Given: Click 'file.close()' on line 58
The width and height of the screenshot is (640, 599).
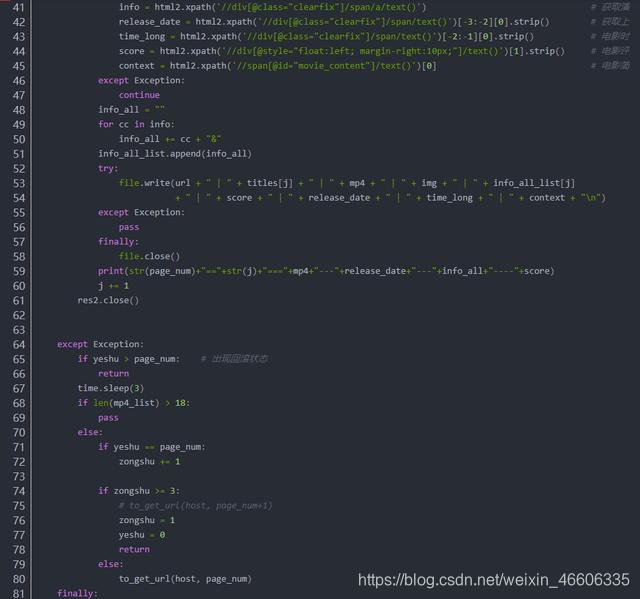Looking at the screenshot, I should 149,256.
